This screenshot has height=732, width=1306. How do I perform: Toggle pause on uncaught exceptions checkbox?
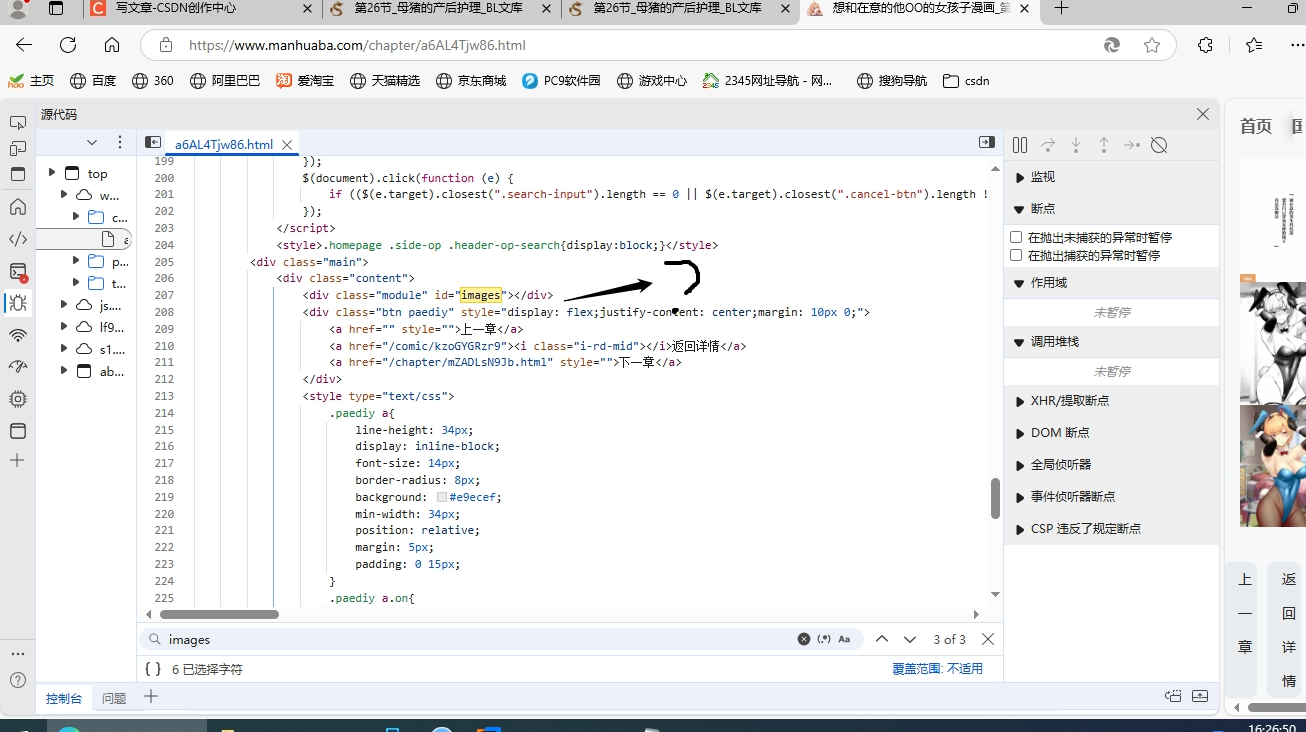[x=1016, y=238]
